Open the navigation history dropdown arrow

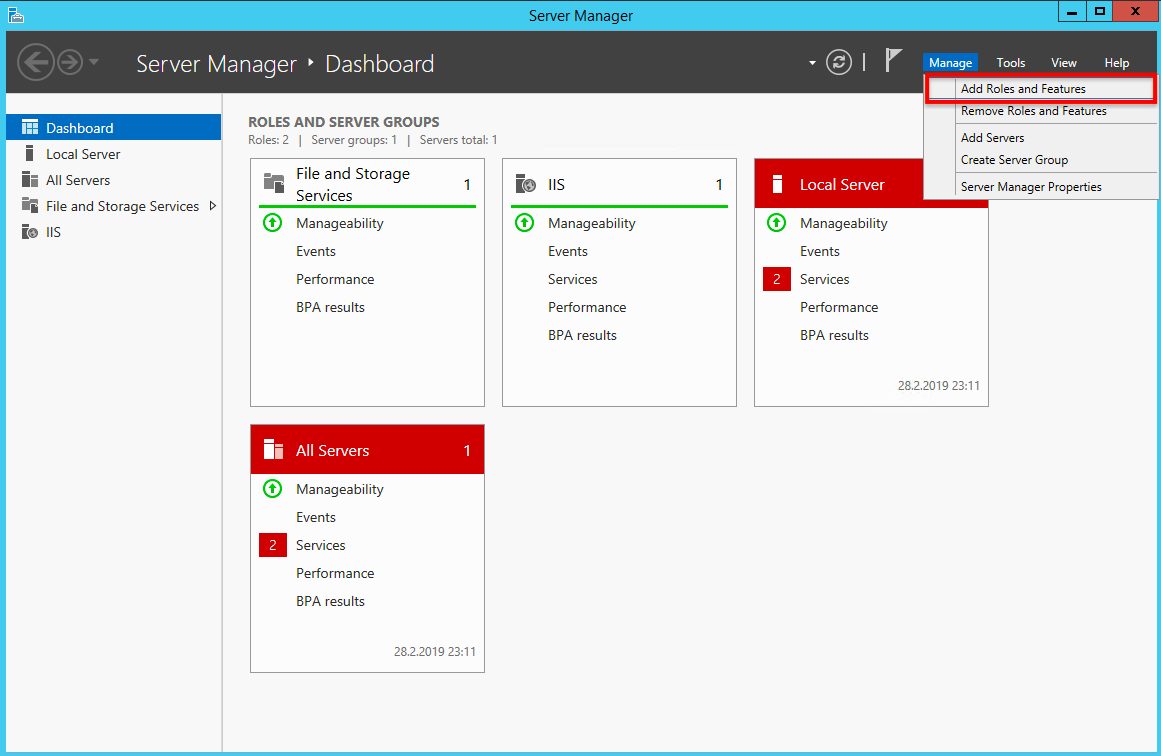coord(93,62)
